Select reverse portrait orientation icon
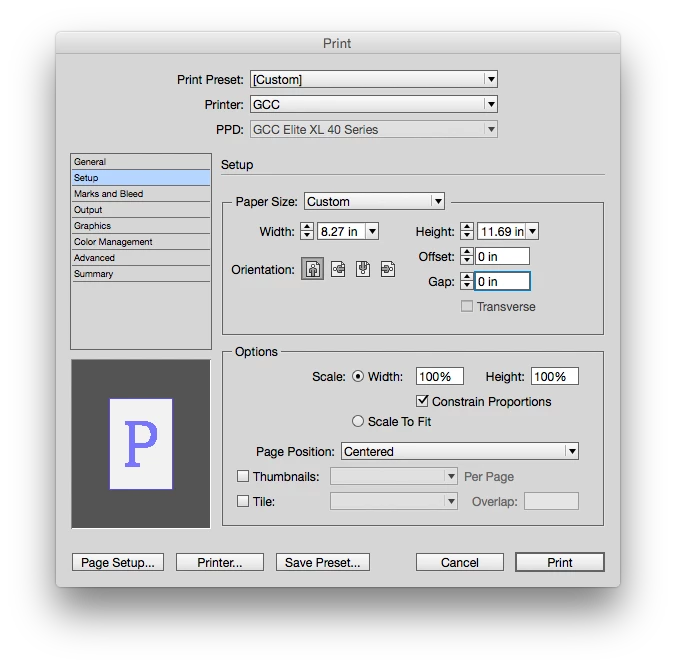The image size is (676, 667). pyautogui.click(x=363, y=269)
